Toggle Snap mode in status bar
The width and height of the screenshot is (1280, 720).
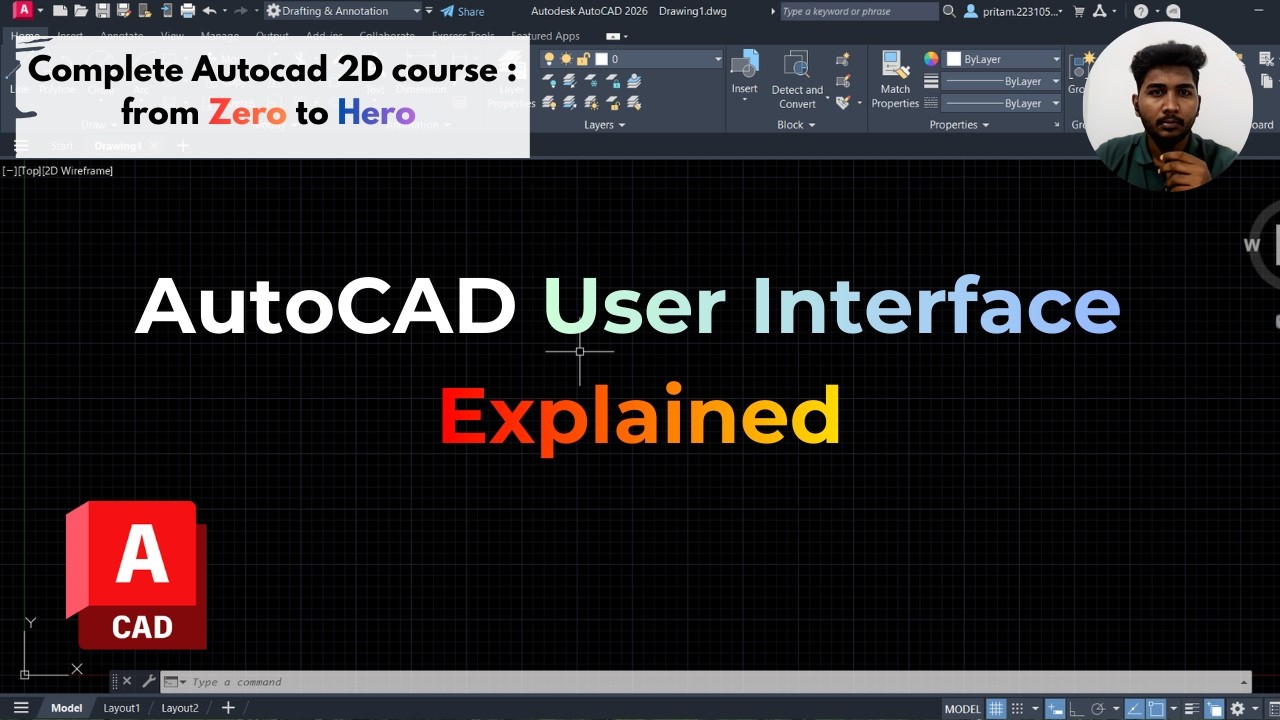tap(1018, 708)
